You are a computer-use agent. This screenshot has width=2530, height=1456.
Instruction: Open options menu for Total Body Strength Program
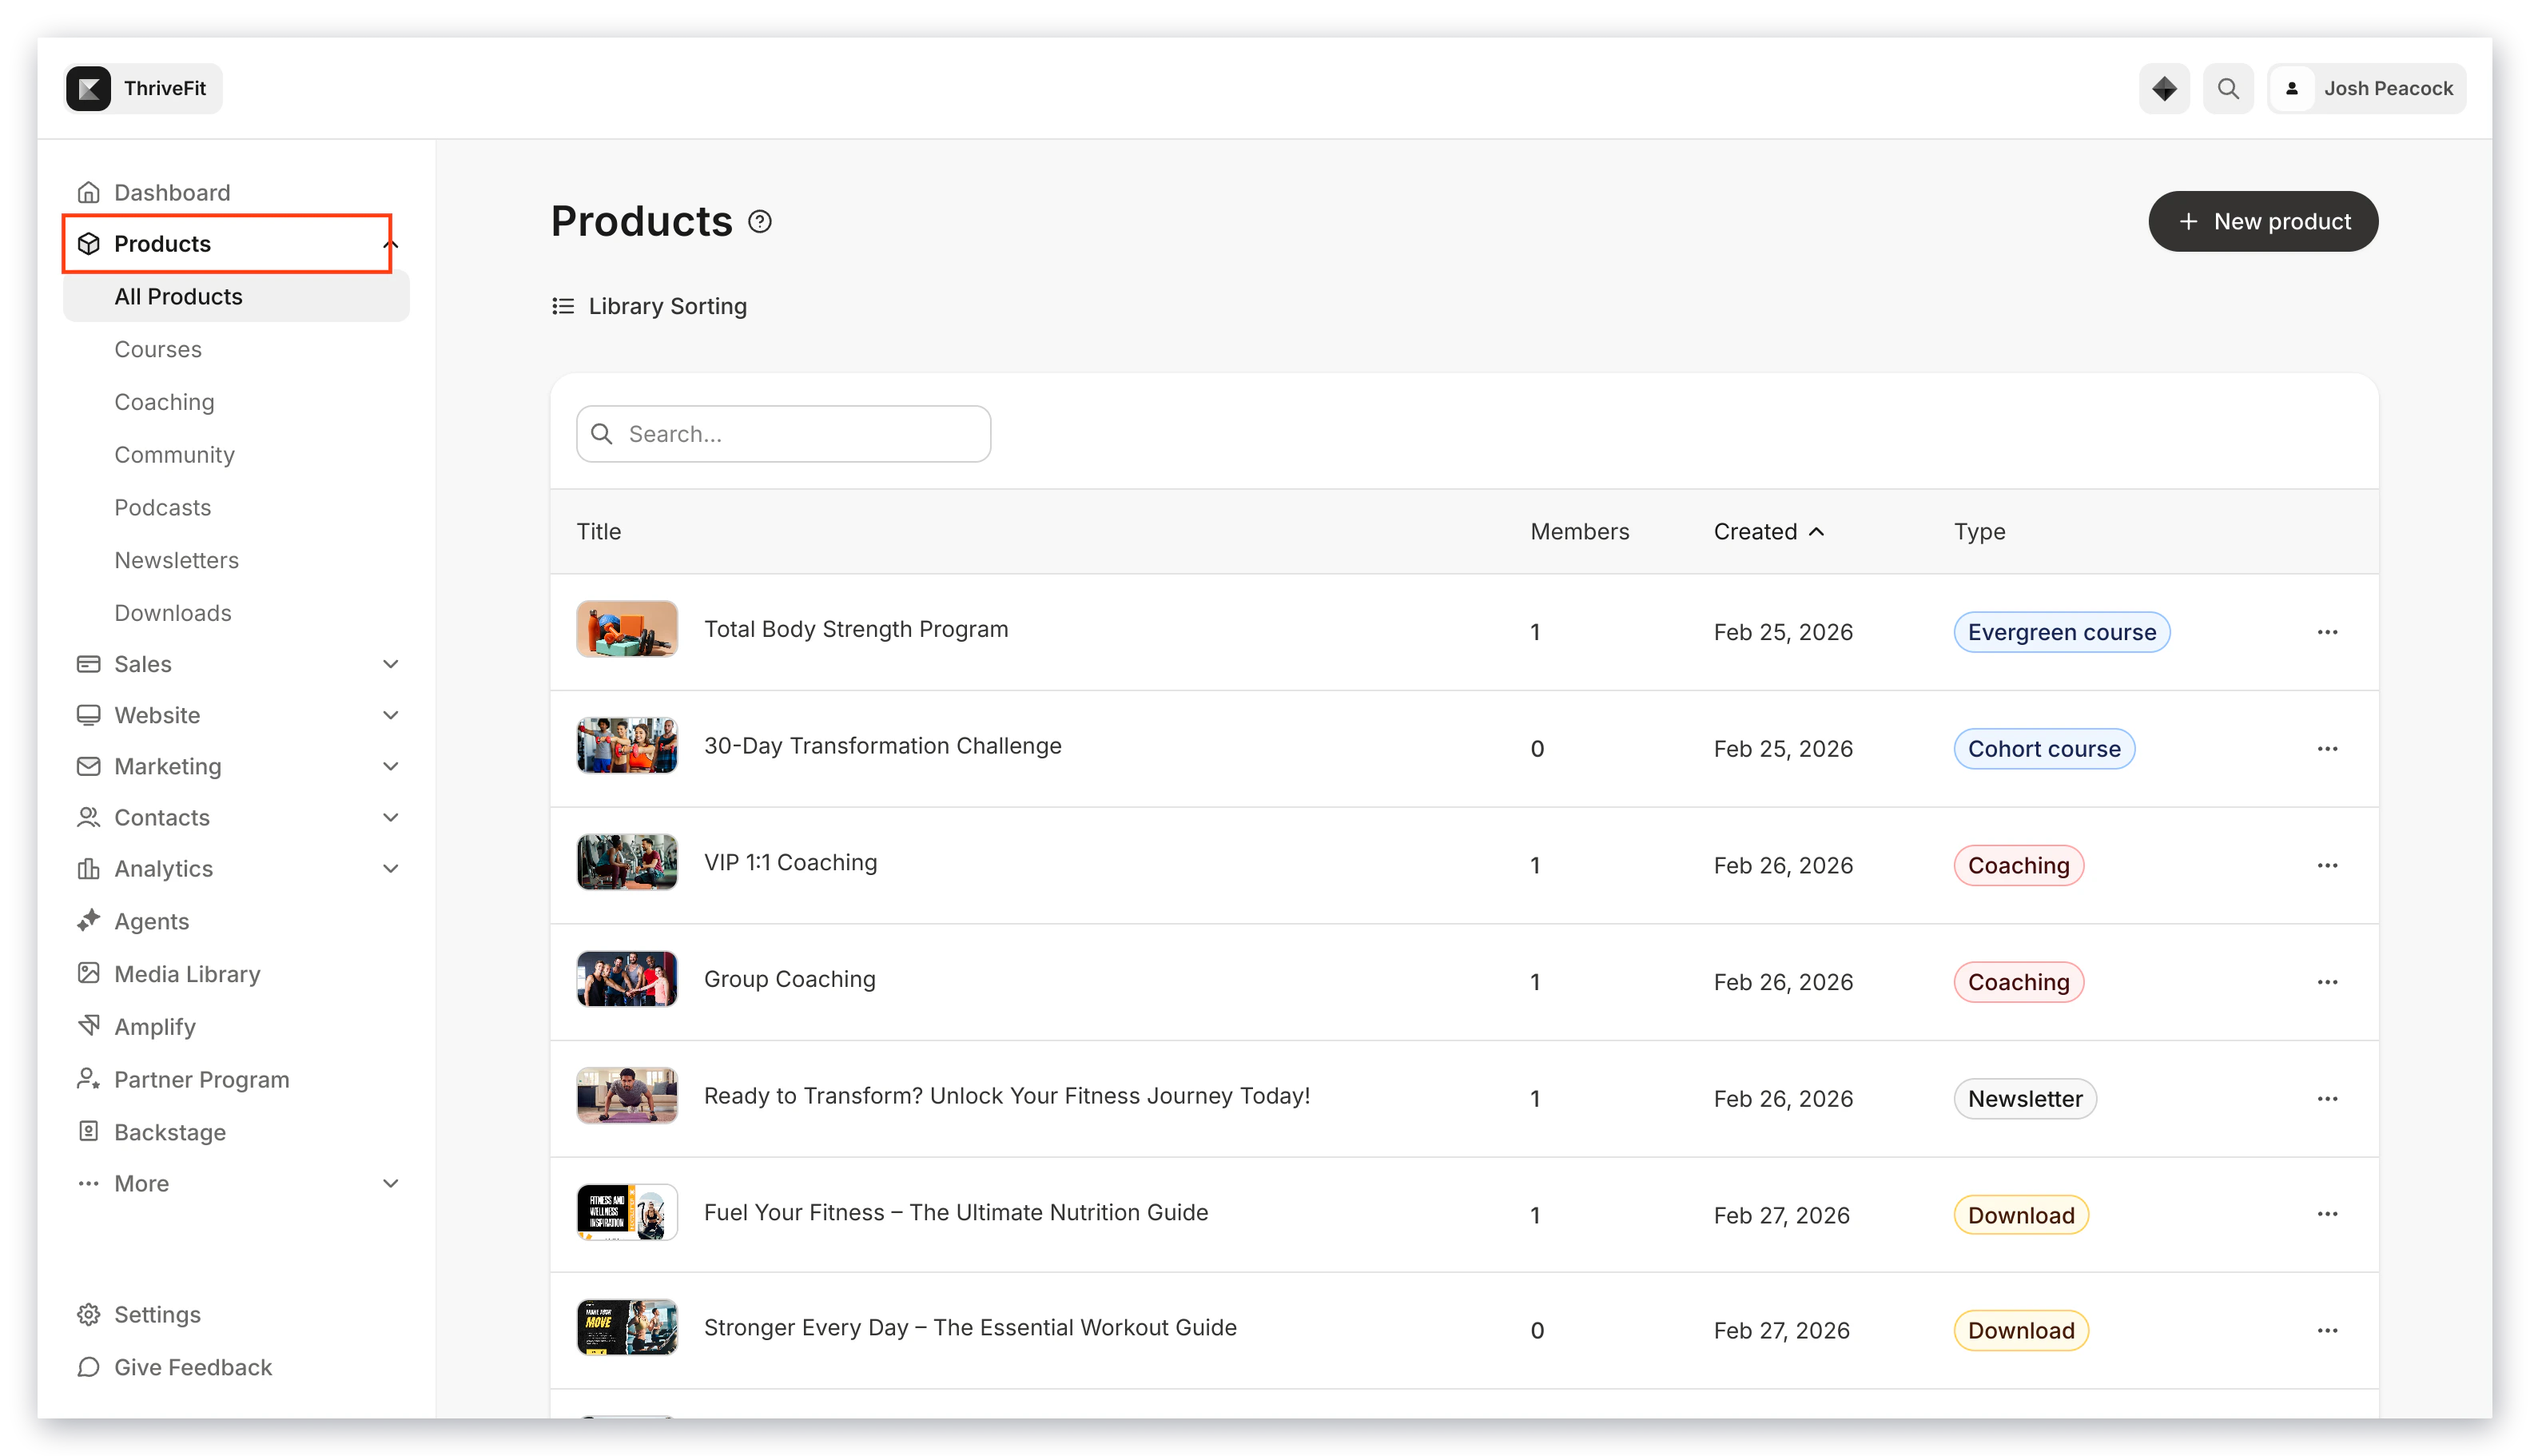pos(2326,632)
